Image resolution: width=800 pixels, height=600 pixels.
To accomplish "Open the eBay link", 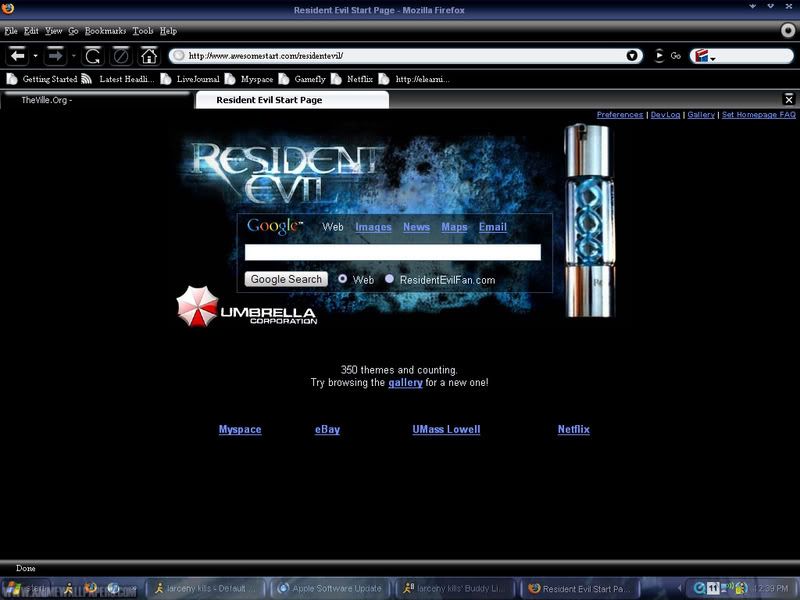I will (x=328, y=430).
